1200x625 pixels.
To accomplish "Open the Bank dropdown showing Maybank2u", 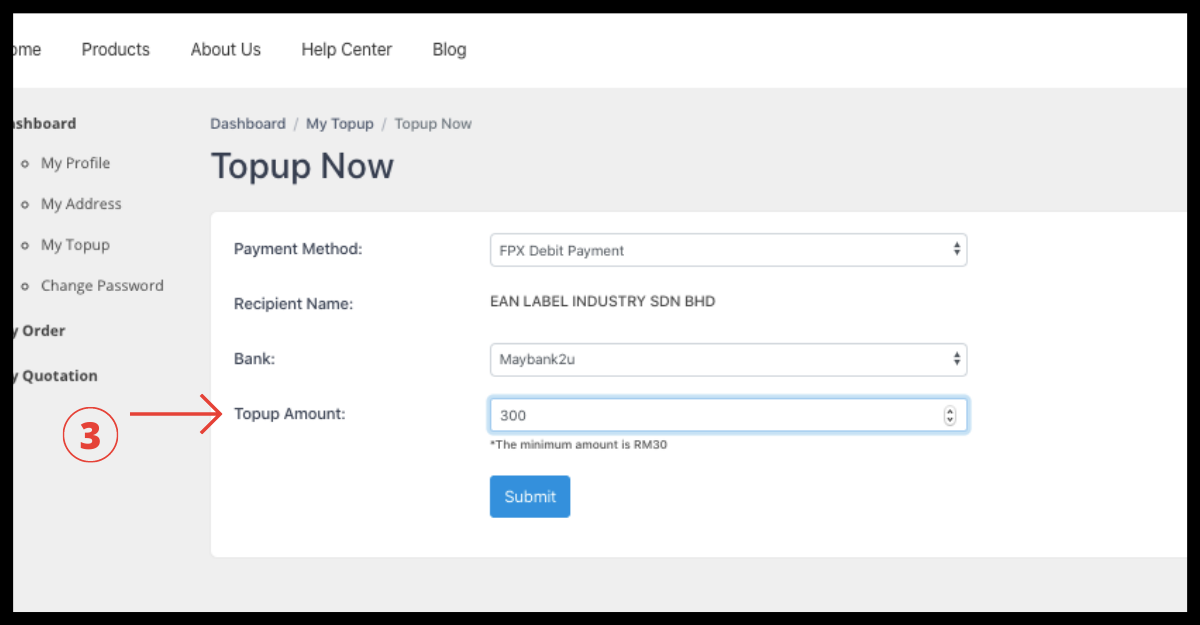I will coord(728,360).
